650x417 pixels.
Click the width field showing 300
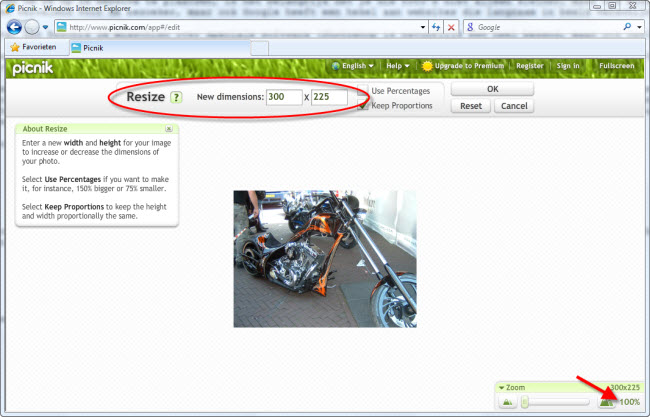[284, 97]
